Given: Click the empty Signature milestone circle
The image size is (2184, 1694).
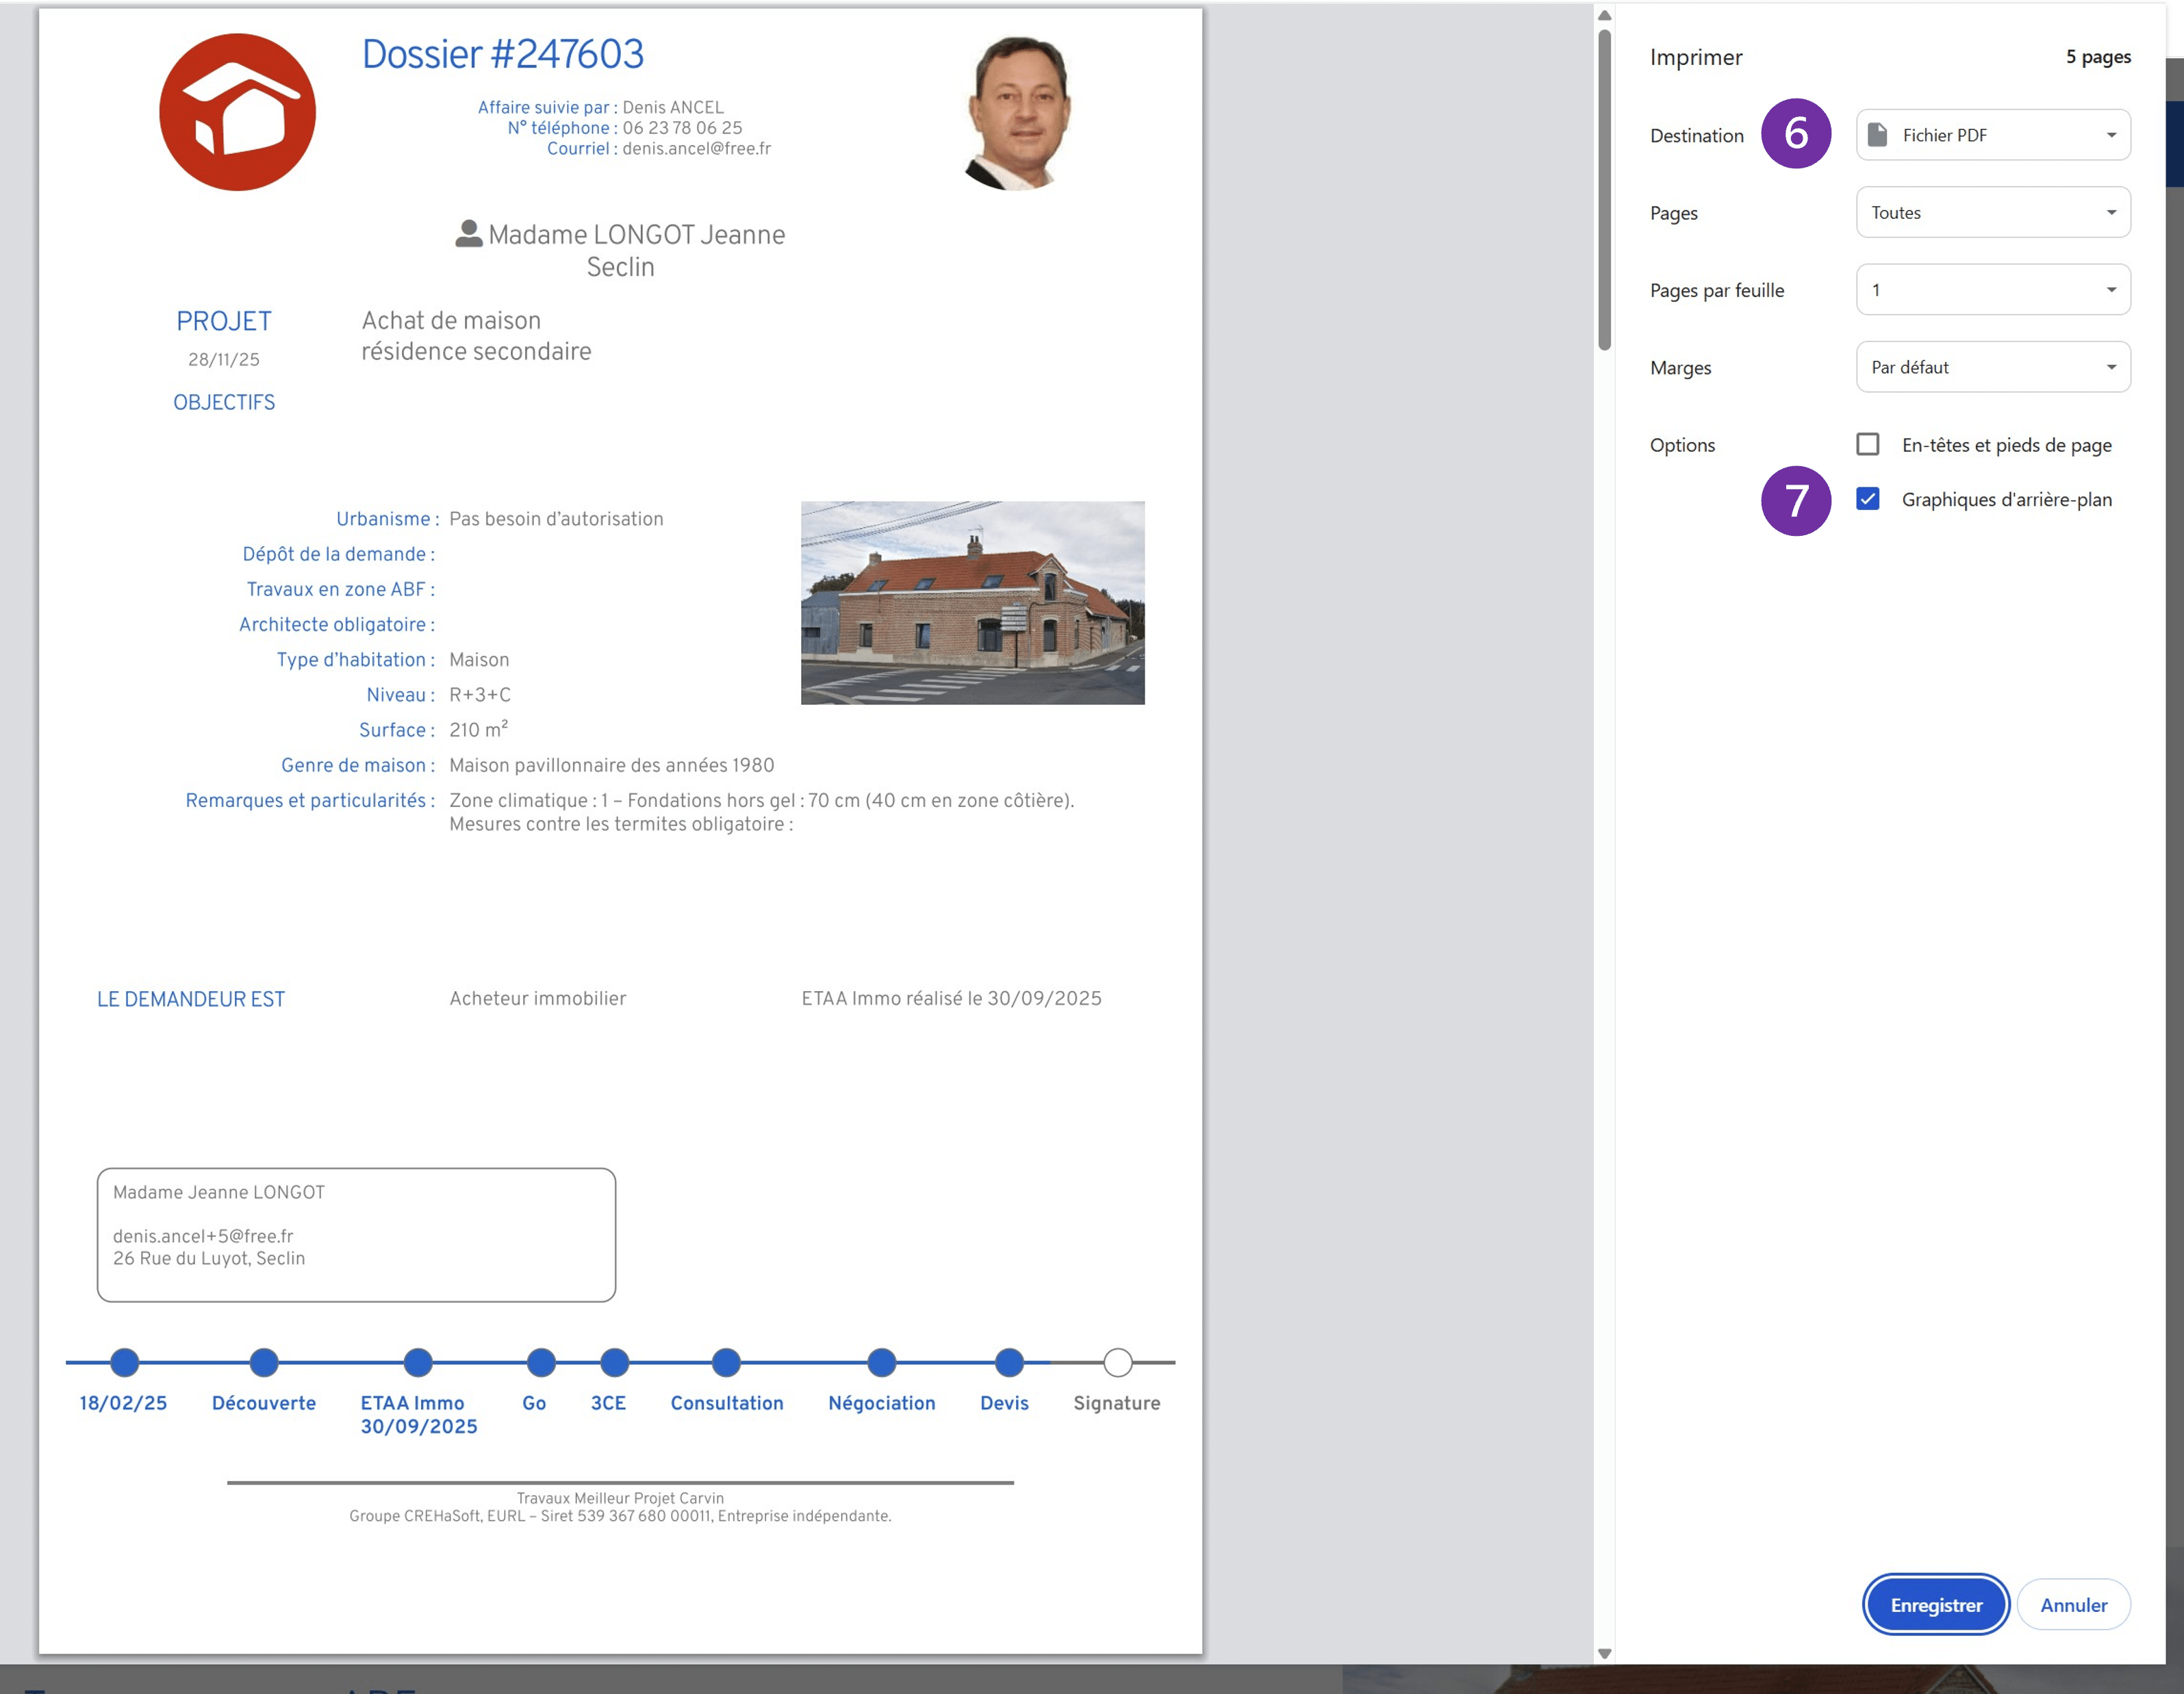Looking at the screenshot, I should 1117,1362.
